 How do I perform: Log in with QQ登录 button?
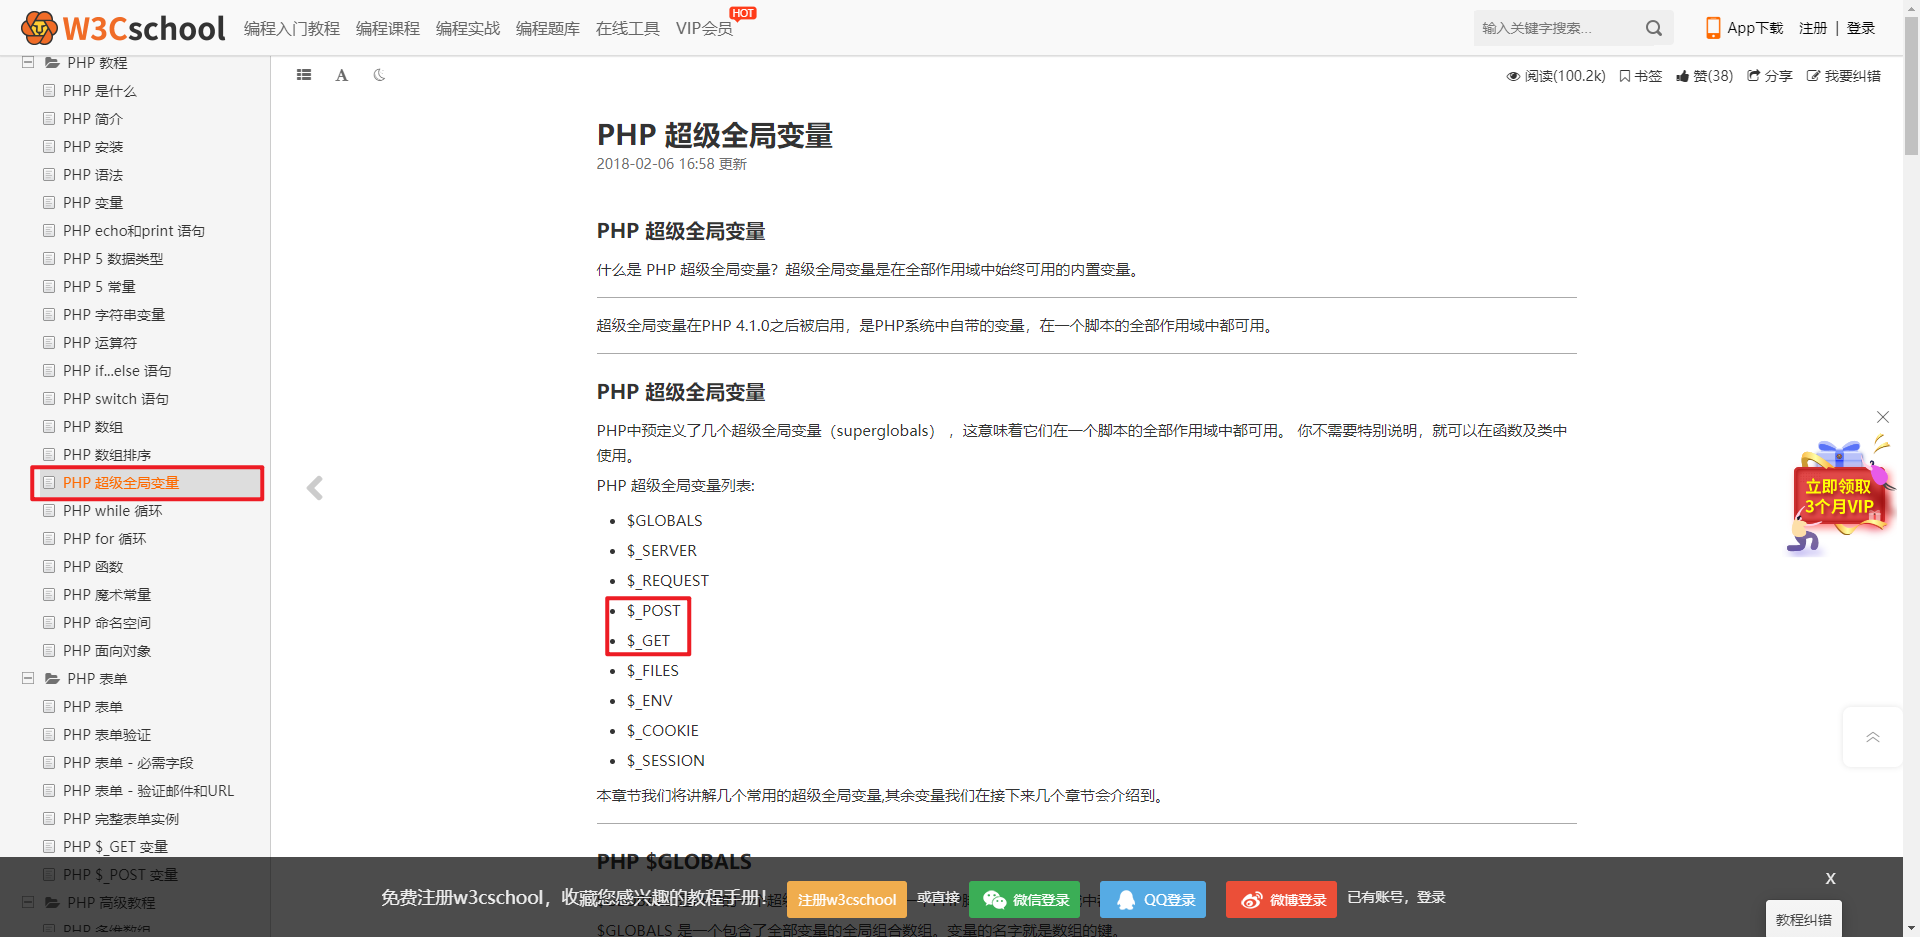[1153, 899]
